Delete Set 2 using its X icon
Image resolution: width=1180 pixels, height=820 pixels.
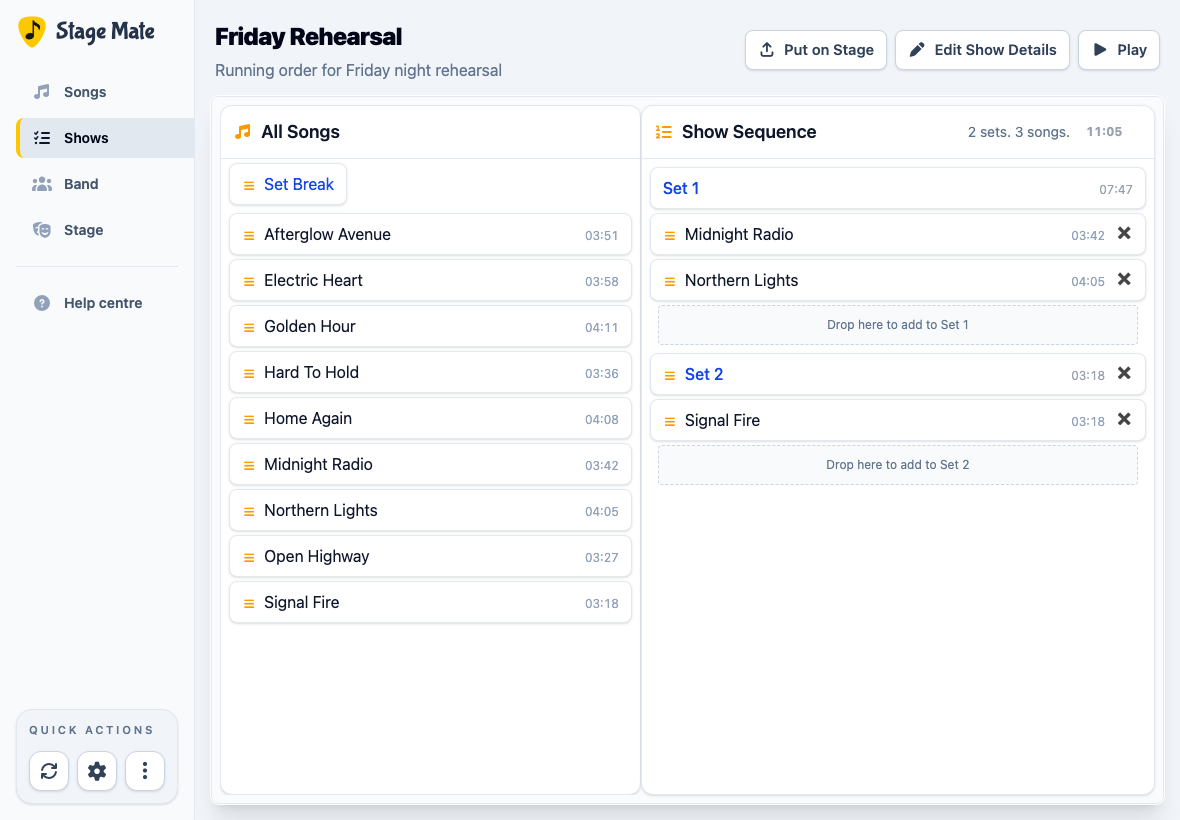tap(1124, 373)
